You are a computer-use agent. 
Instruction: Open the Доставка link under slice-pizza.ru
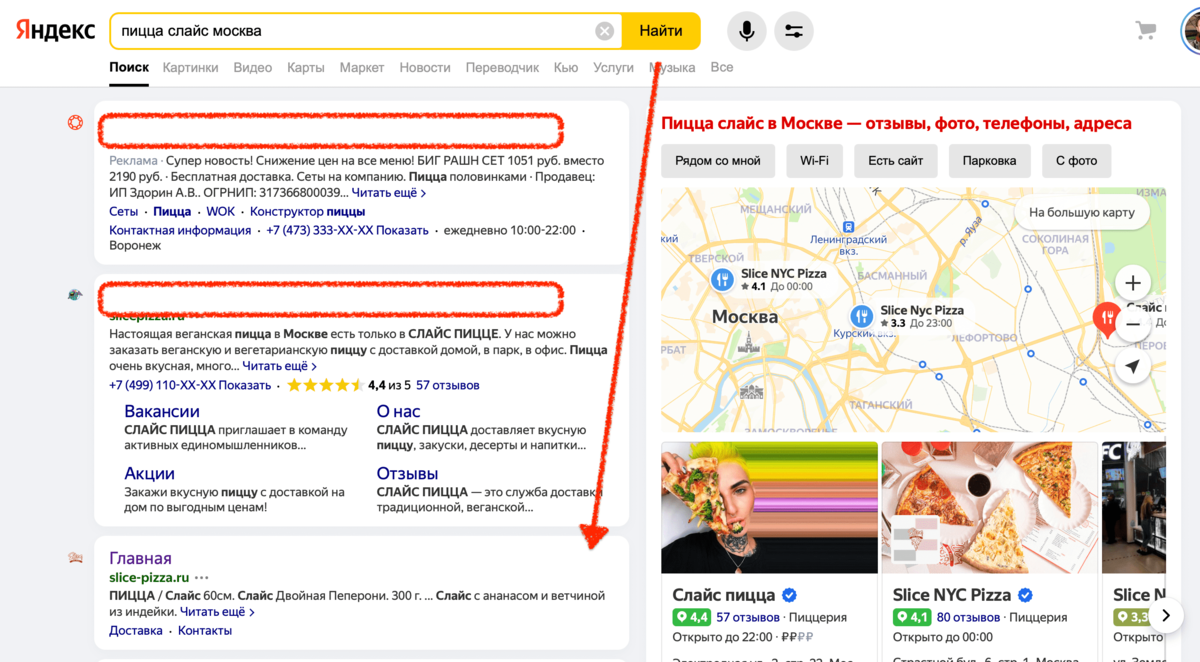pyautogui.click(x=136, y=631)
